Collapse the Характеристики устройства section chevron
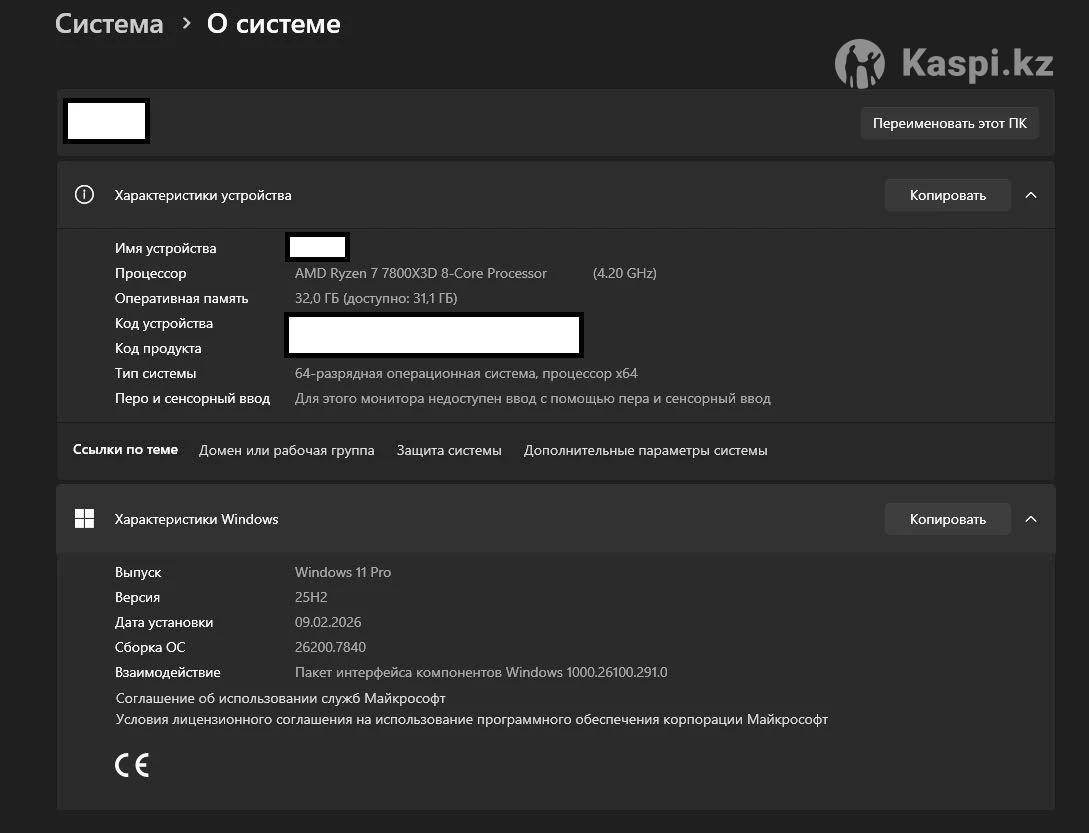1089x833 pixels. [1031, 195]
